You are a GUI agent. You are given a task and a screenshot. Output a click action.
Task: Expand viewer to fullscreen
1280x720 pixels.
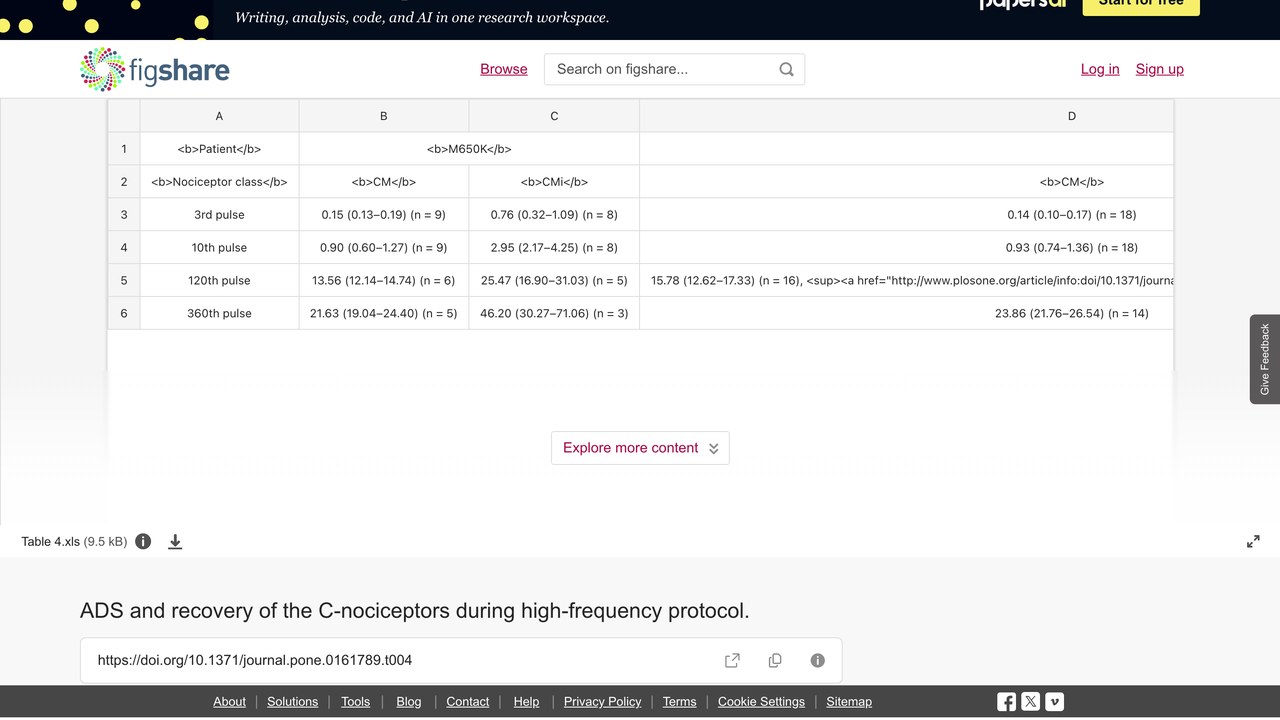(1253, 541)
